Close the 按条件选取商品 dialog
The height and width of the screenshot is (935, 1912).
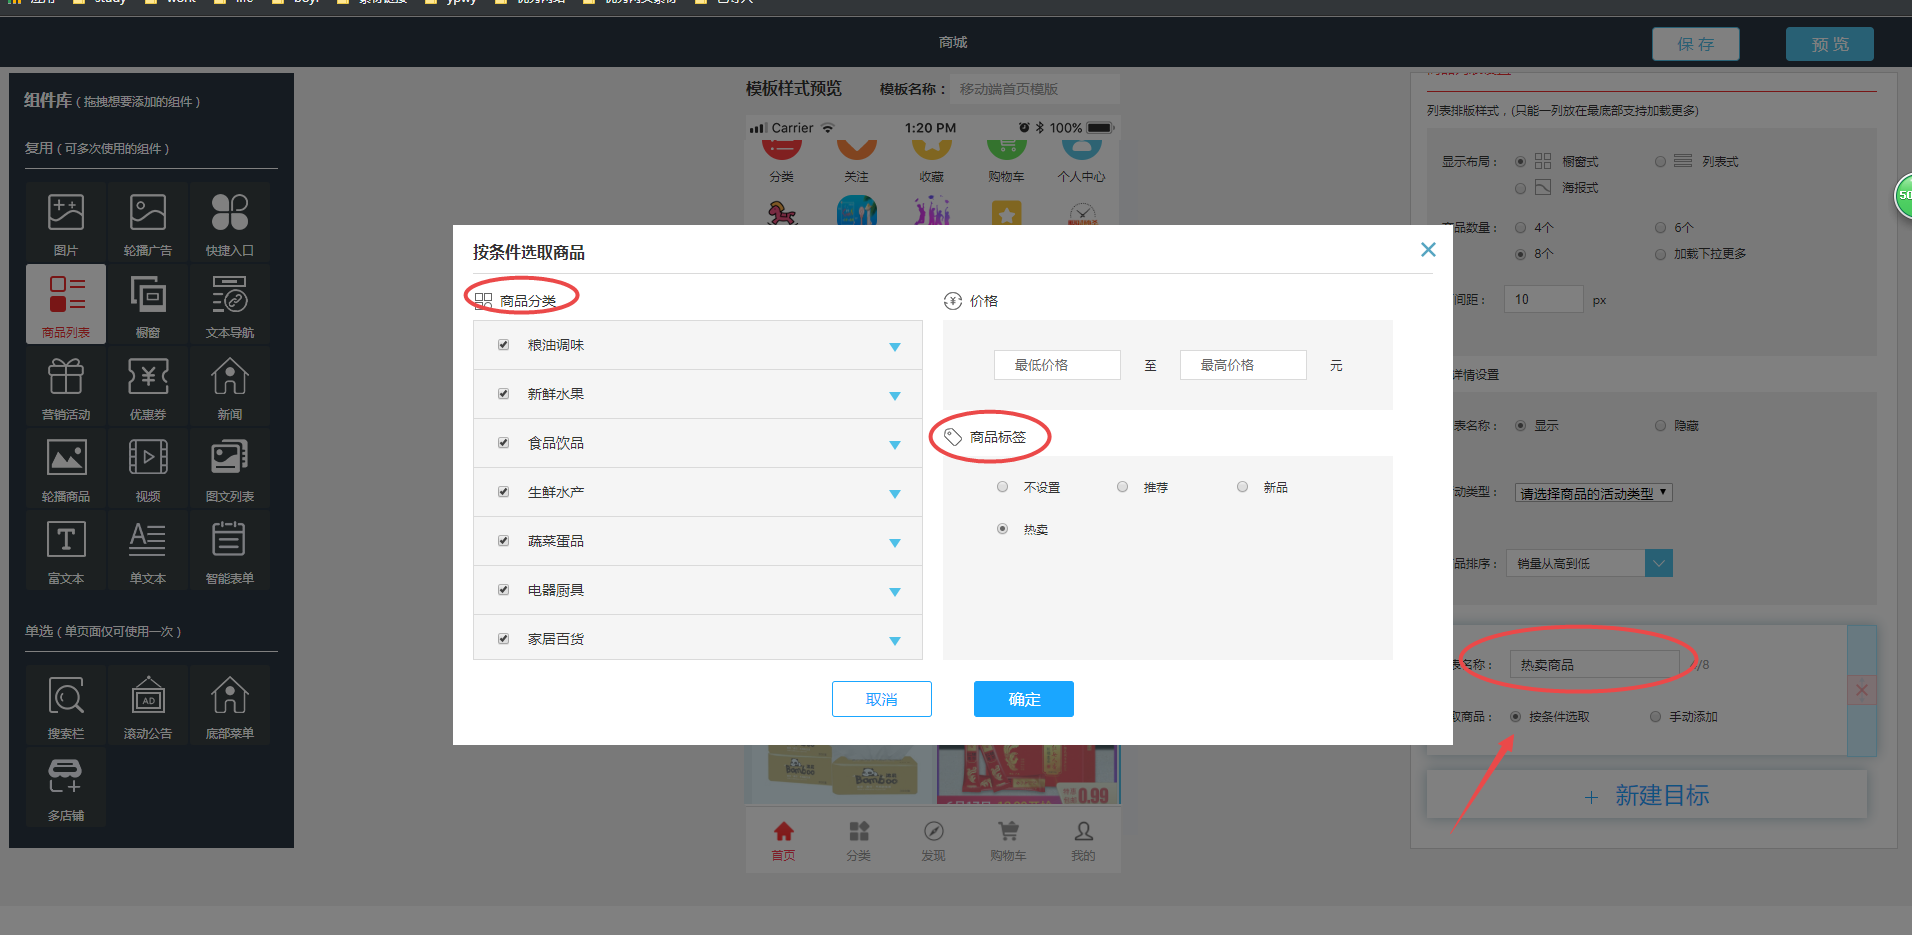tap(1428, 250)
